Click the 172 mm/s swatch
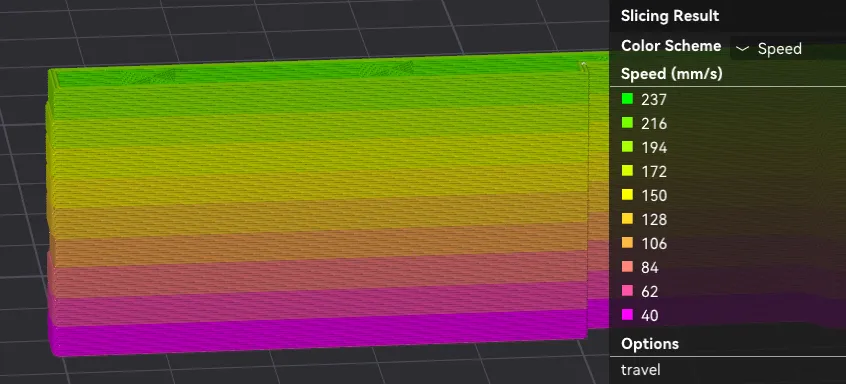846x384 pixels. pyautogui.click(x=627, y=171)
